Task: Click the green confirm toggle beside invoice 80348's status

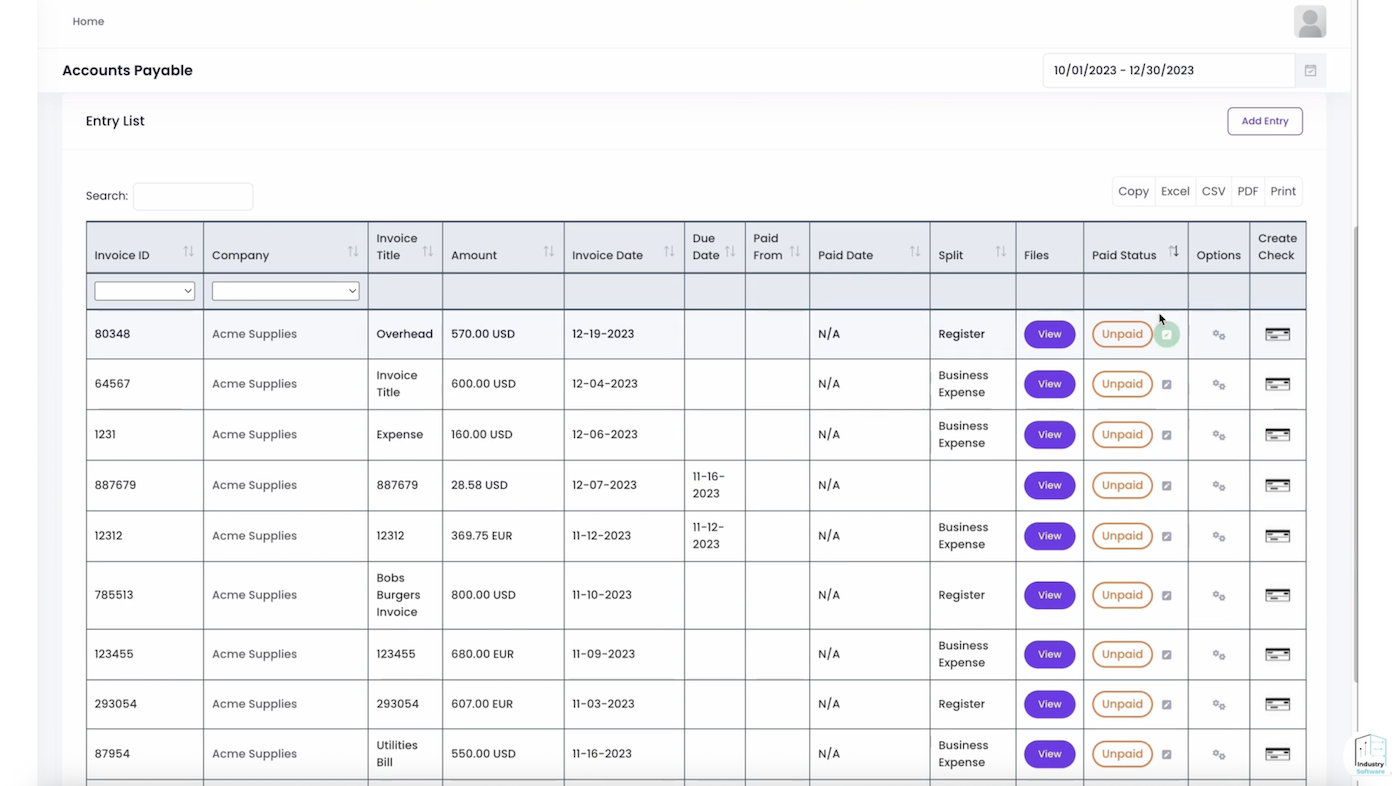Action: (1166, 334)
